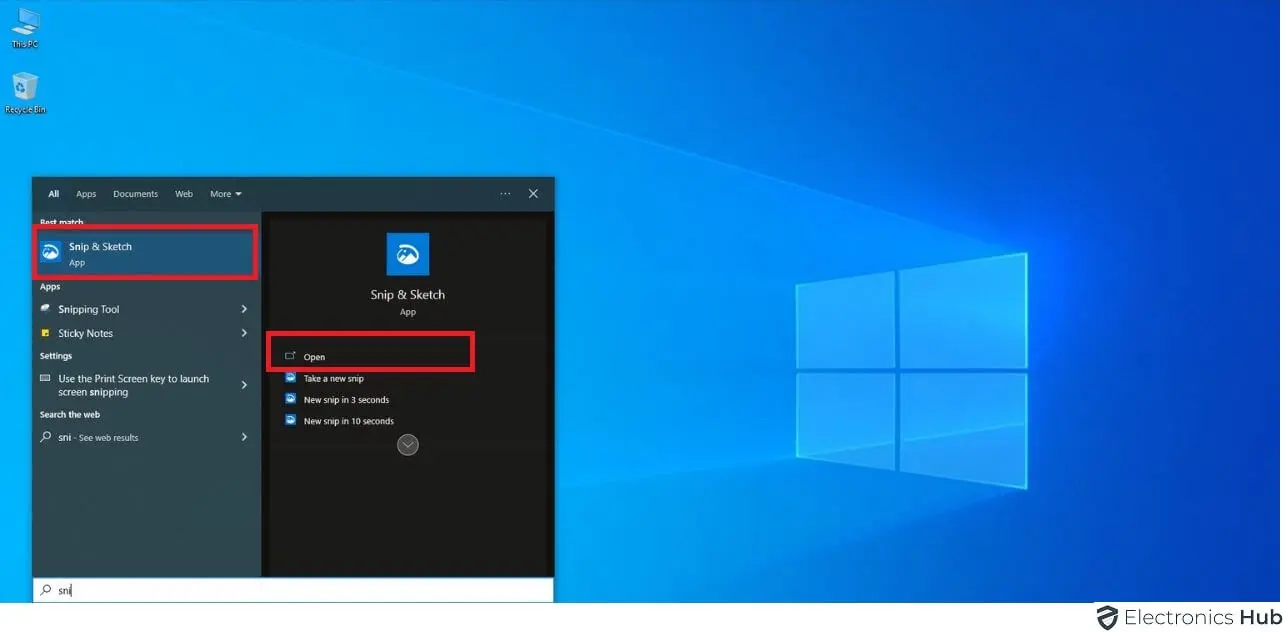Open This PC desktop icon
Screen dimensions: 1283x632
click(25, 28)
